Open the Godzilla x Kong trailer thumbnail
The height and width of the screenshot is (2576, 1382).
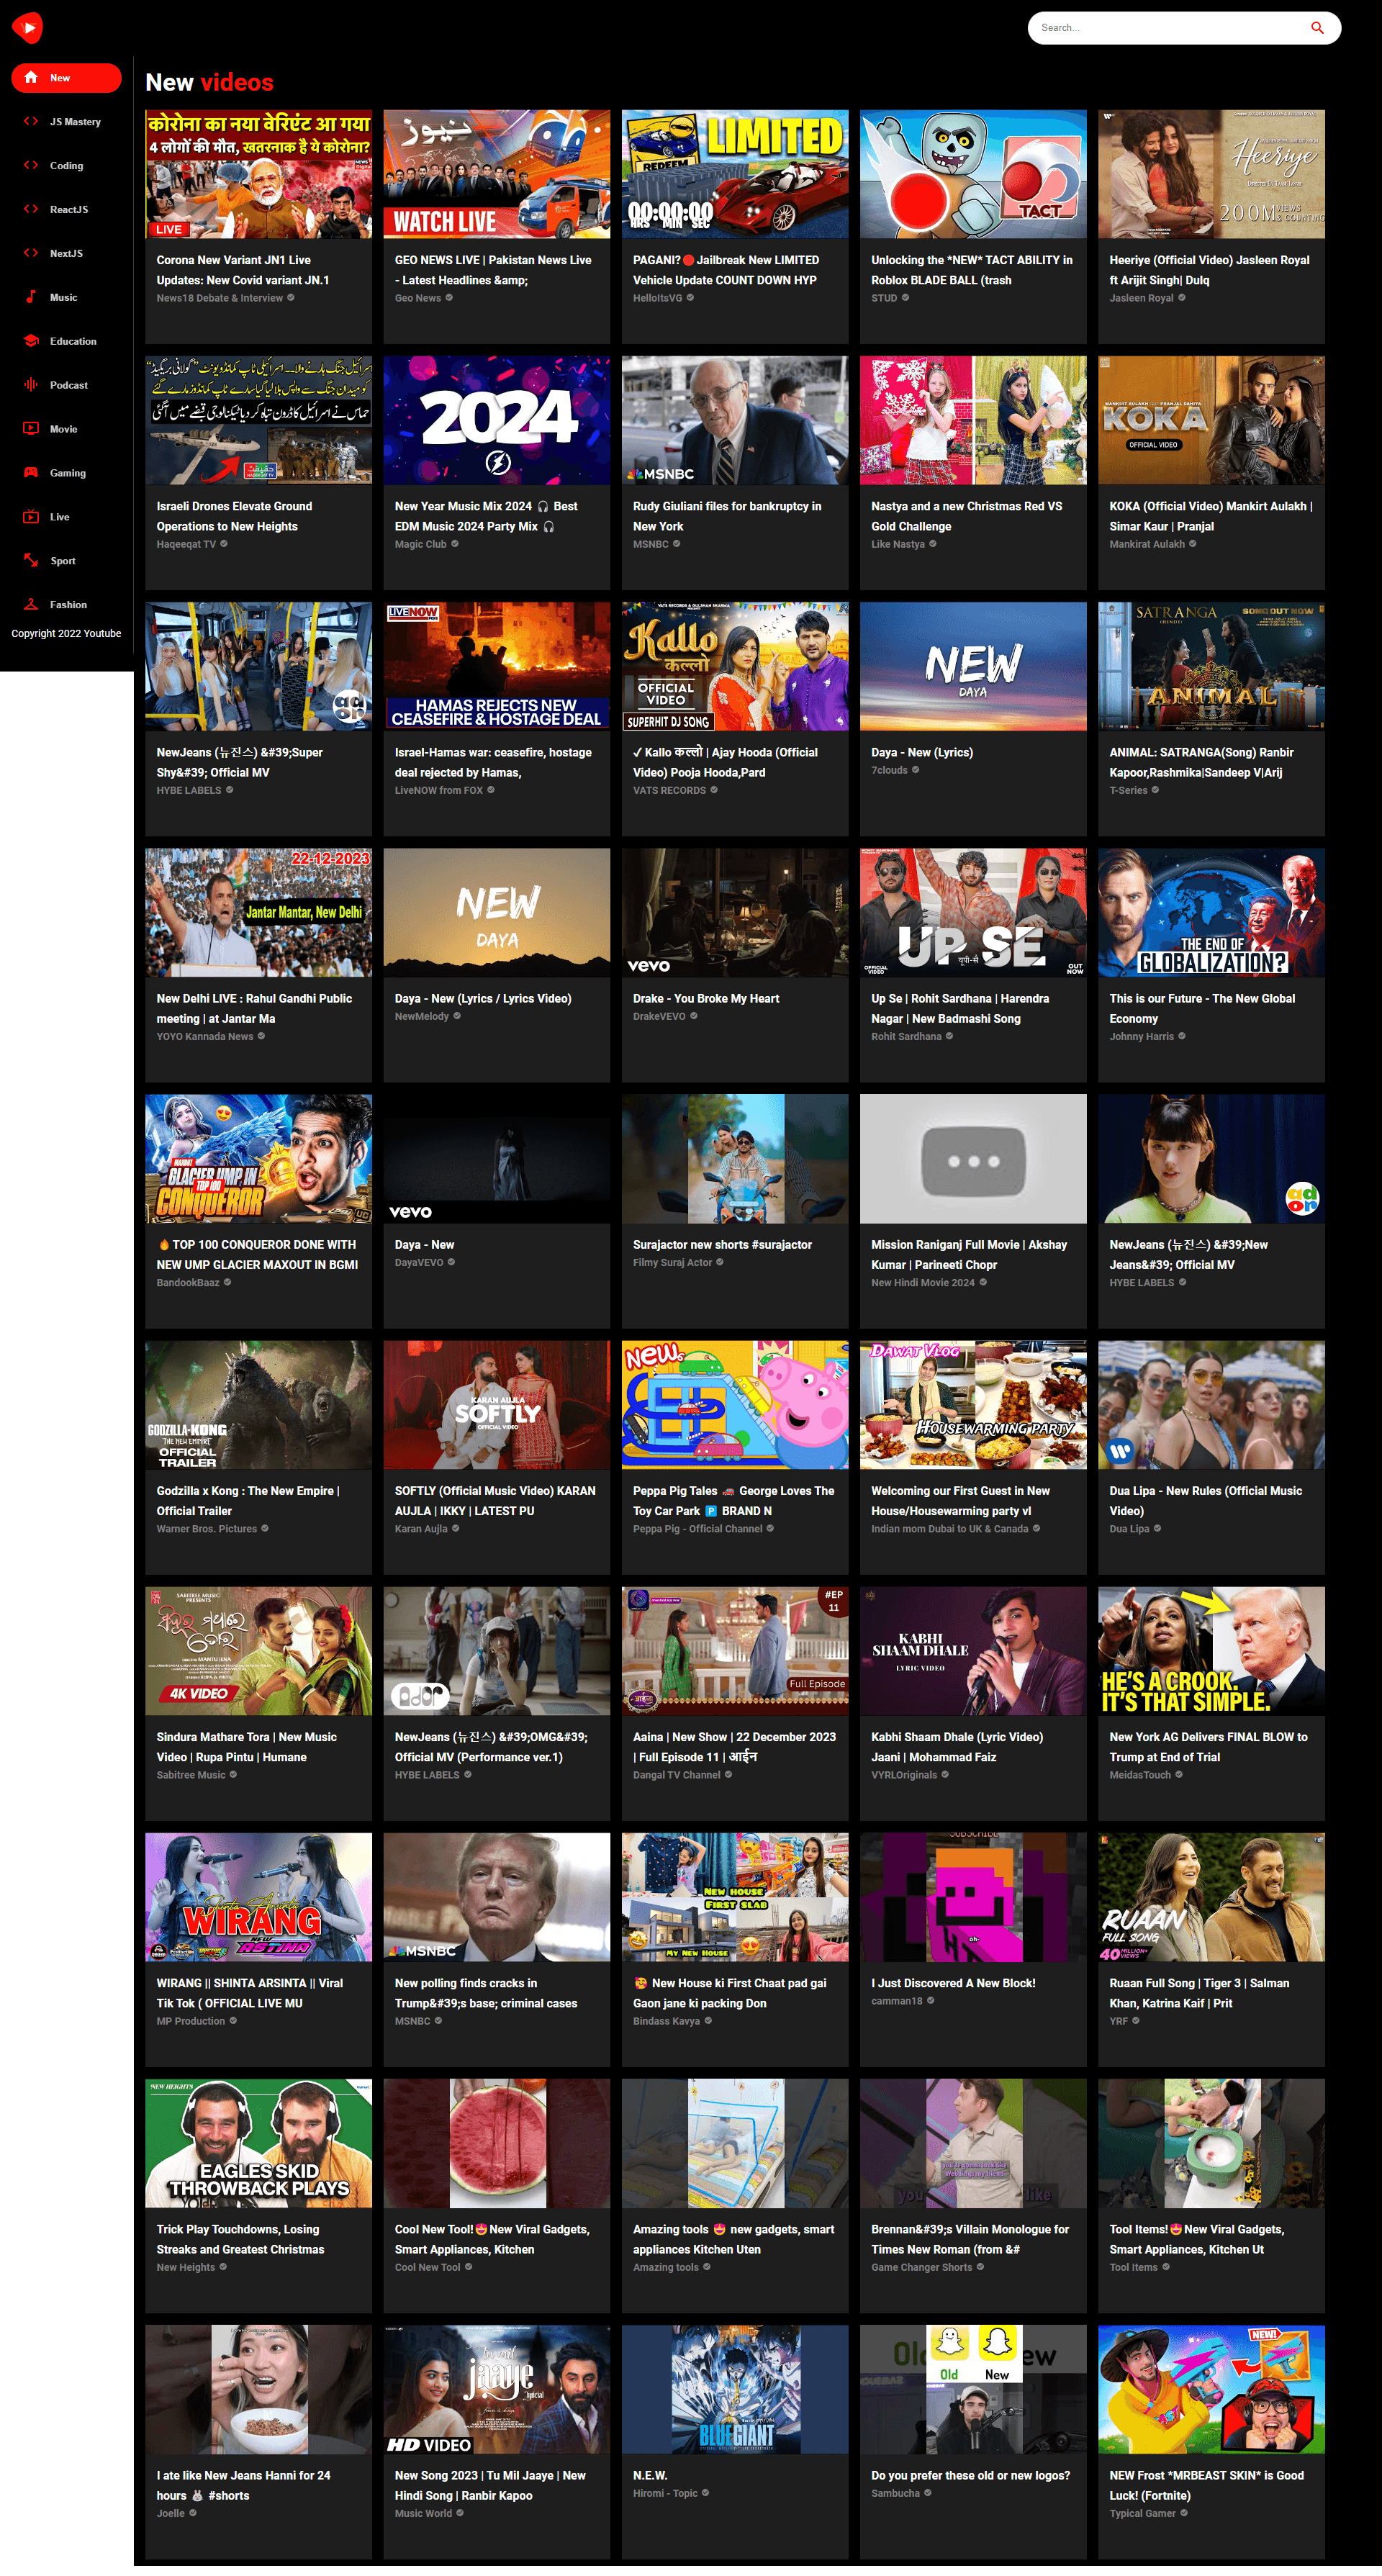tap(258, 1405)
